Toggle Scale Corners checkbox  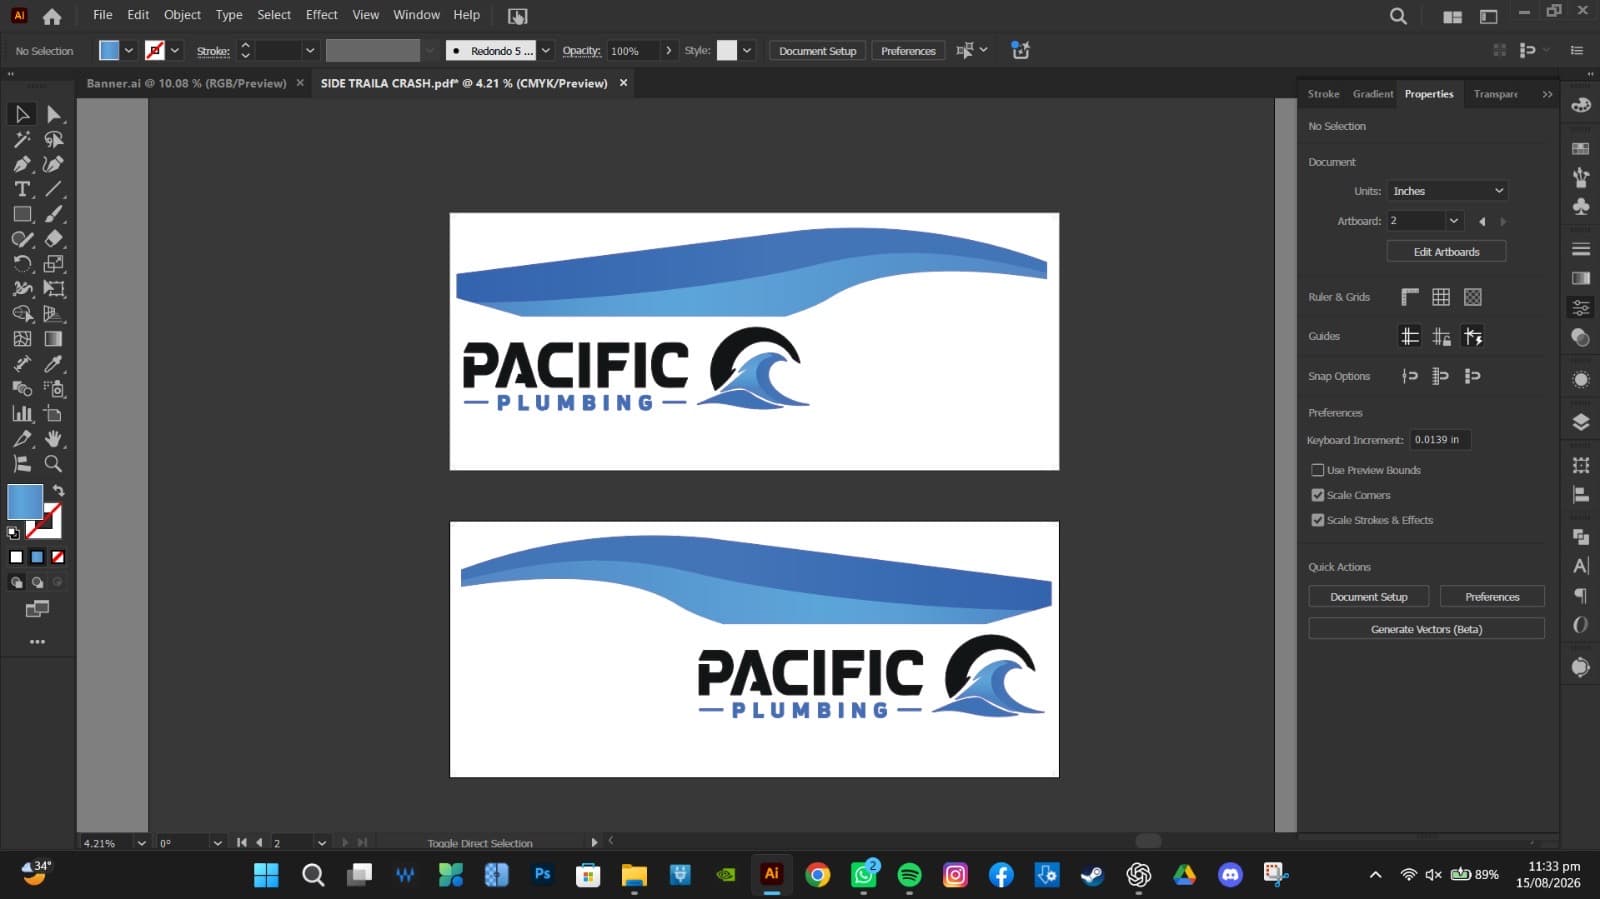[1318, 495]
